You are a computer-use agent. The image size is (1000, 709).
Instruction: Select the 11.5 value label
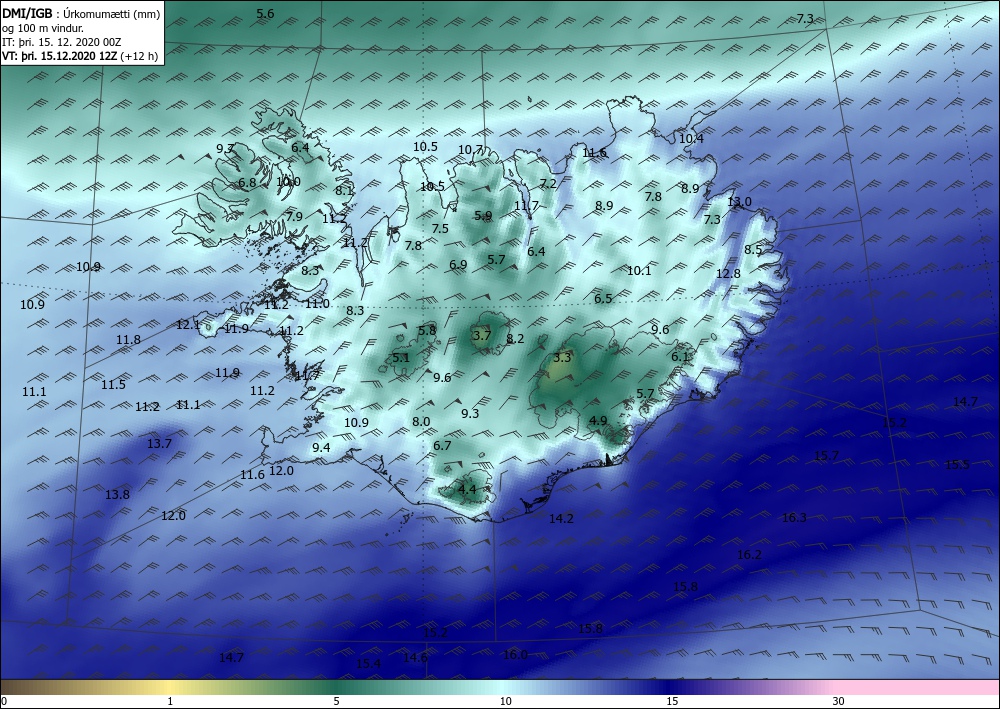tap(113, 384)
